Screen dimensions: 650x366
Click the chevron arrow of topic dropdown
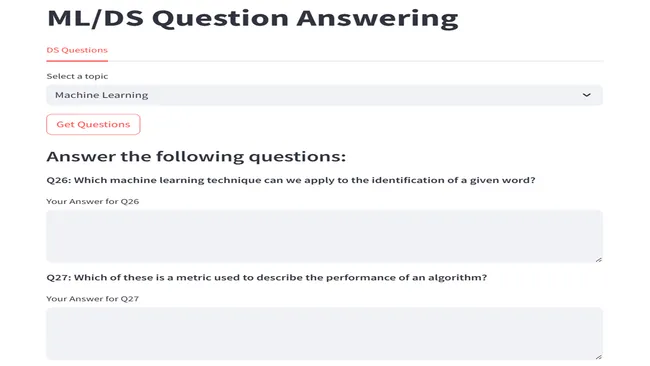[586, 95]
